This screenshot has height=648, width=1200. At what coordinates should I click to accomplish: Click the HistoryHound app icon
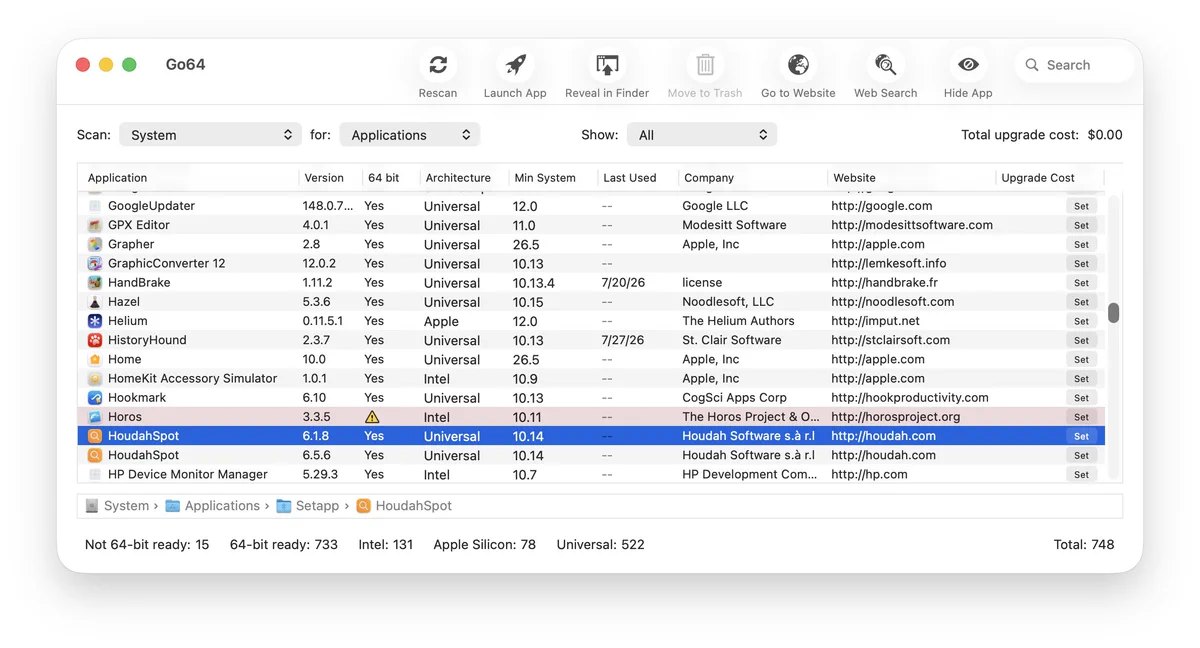point(95,340)
